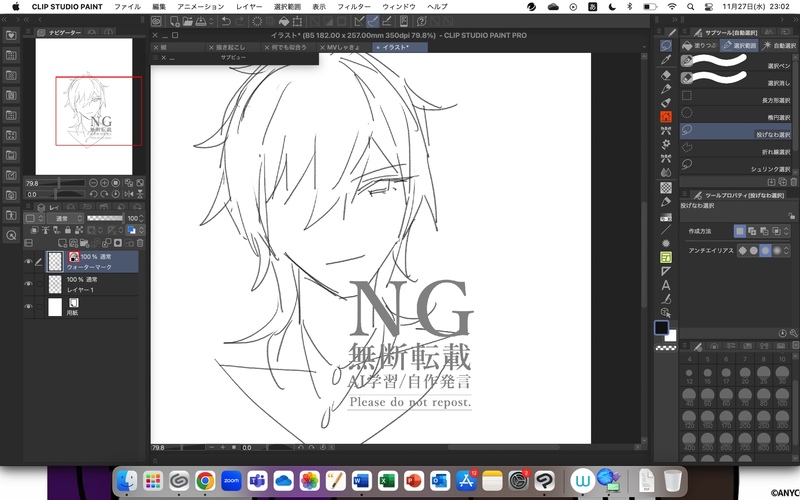Expand the アンチエイリアス options arrows
800x500 pixels.
click(786, 251)
